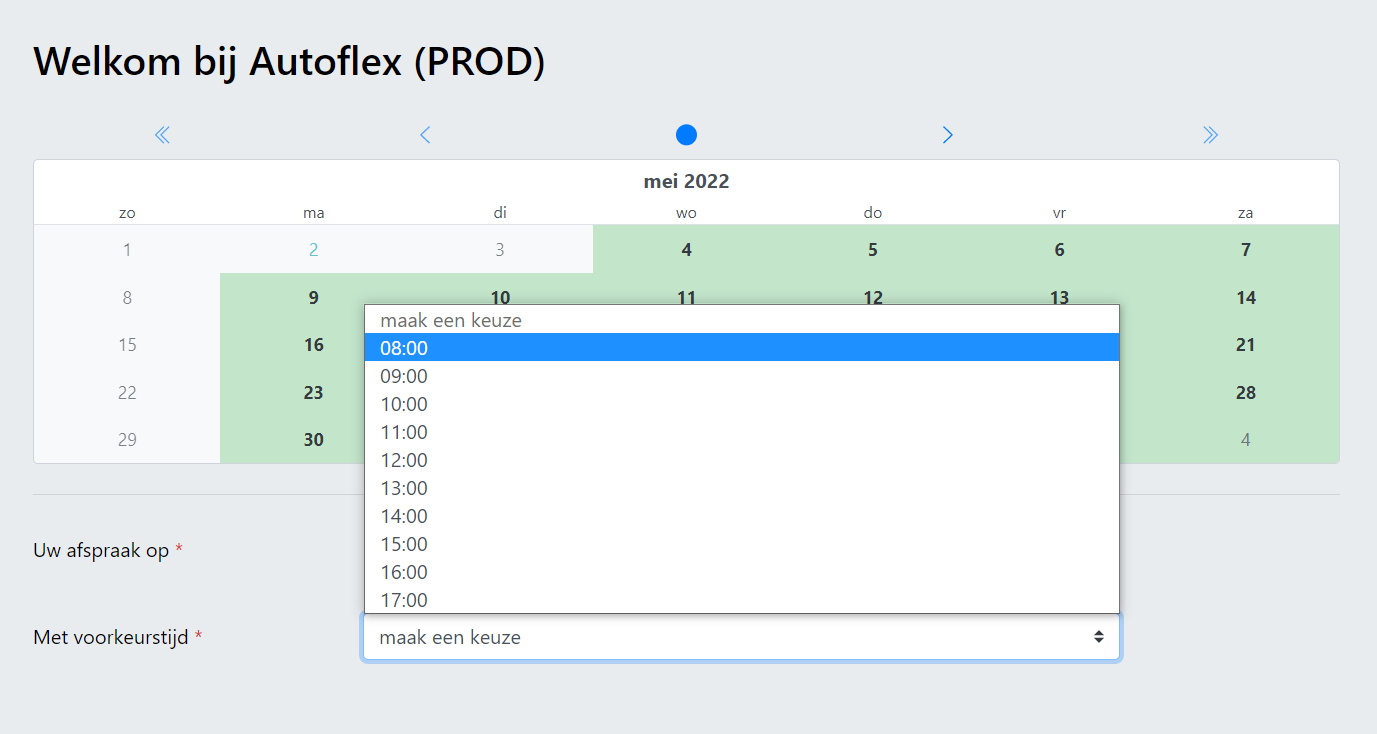Select Monday May 9
1377x734 pixels.
click(x=314, y=297)
